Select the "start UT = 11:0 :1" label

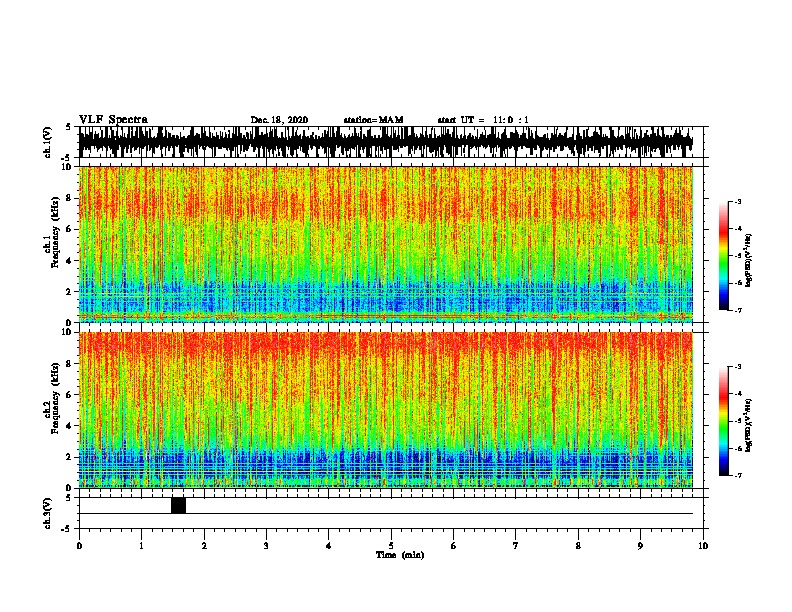[x=483, y=120]
